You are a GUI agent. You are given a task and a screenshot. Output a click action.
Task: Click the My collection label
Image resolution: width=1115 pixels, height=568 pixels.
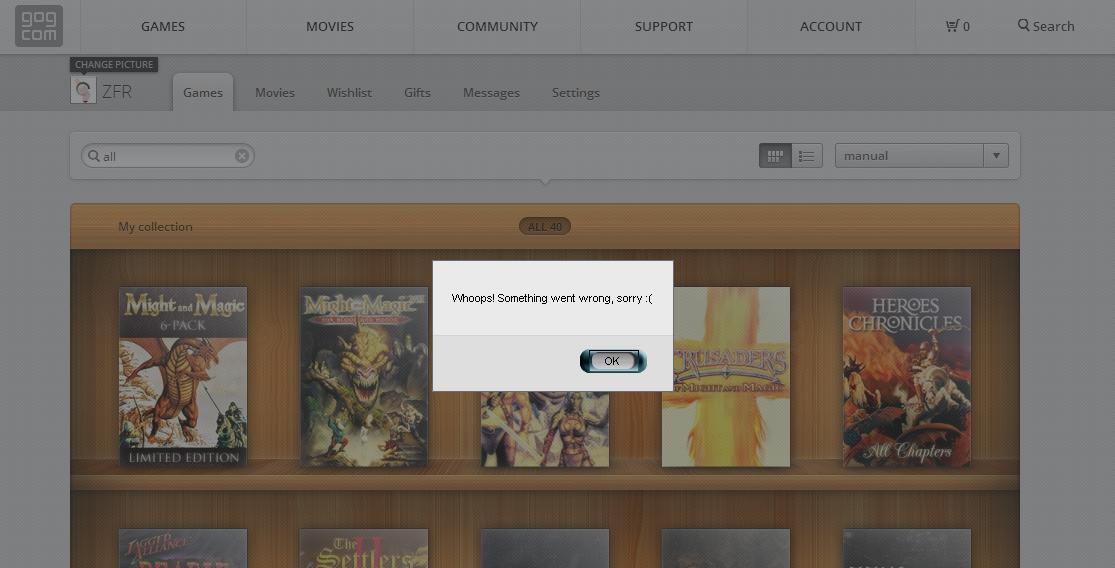[x=155, y=227]
